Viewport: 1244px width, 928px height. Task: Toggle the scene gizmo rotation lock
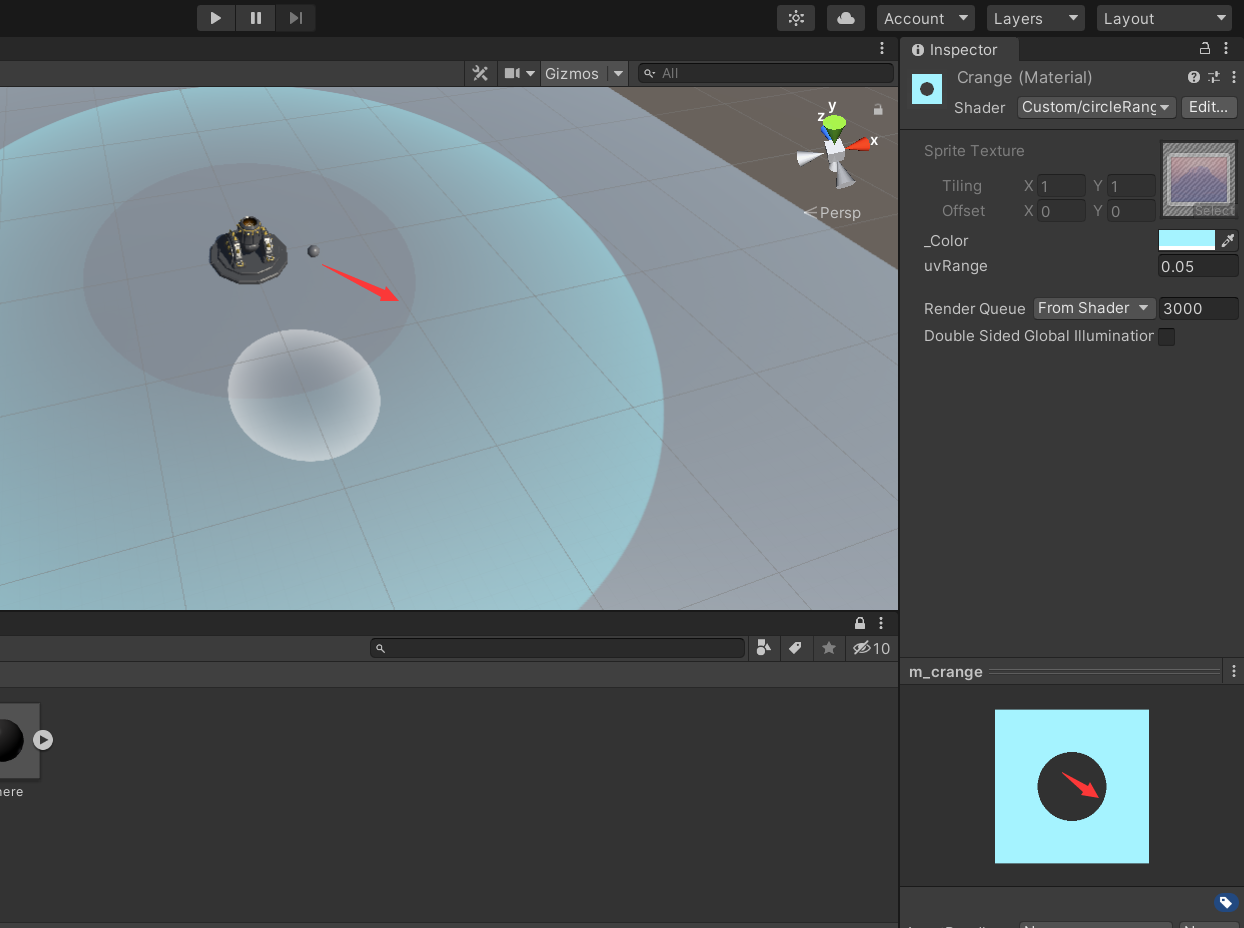(x=878, y=110)
